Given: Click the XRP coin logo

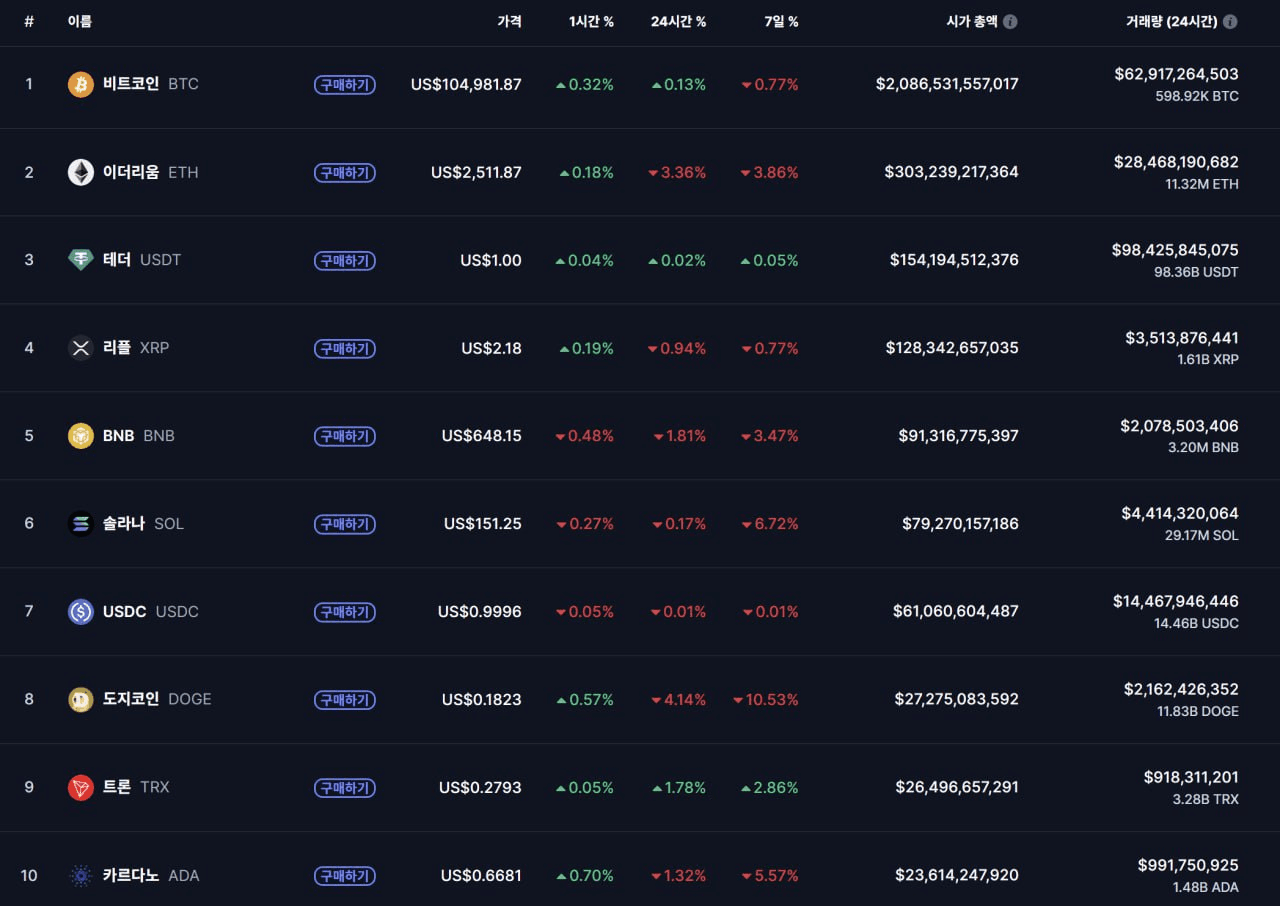Looking at the screenshot, I should 81,348.
